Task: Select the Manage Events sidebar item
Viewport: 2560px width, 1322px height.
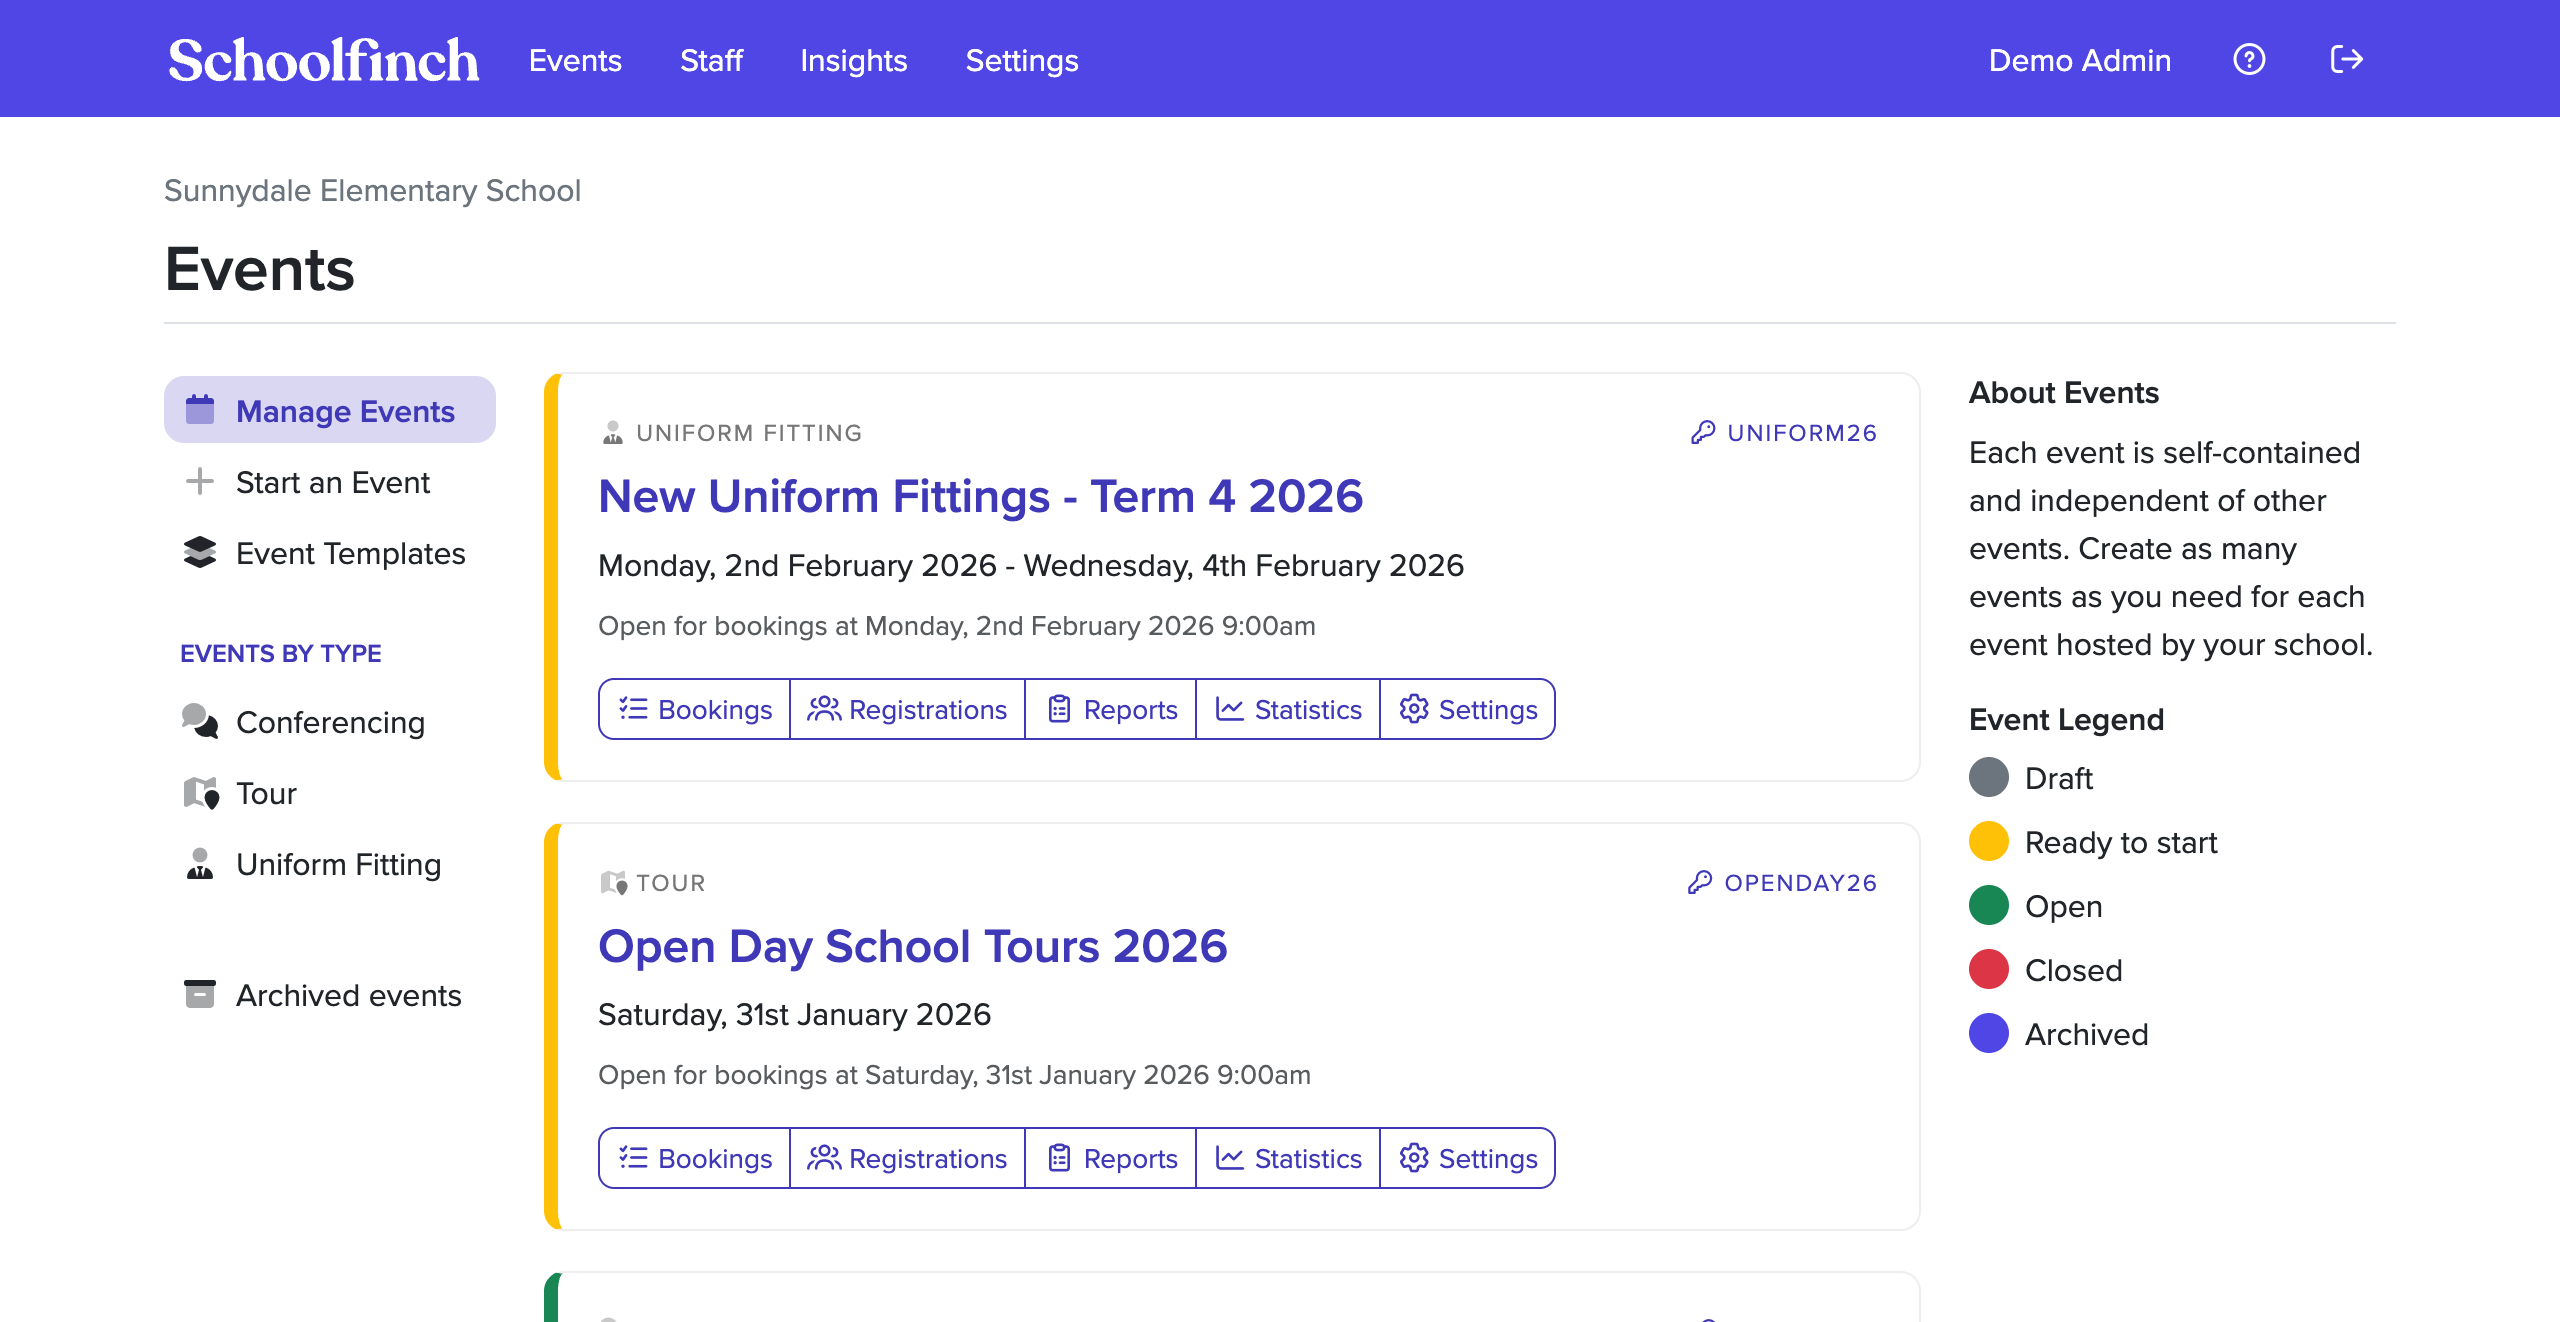Action: point(329,410)
